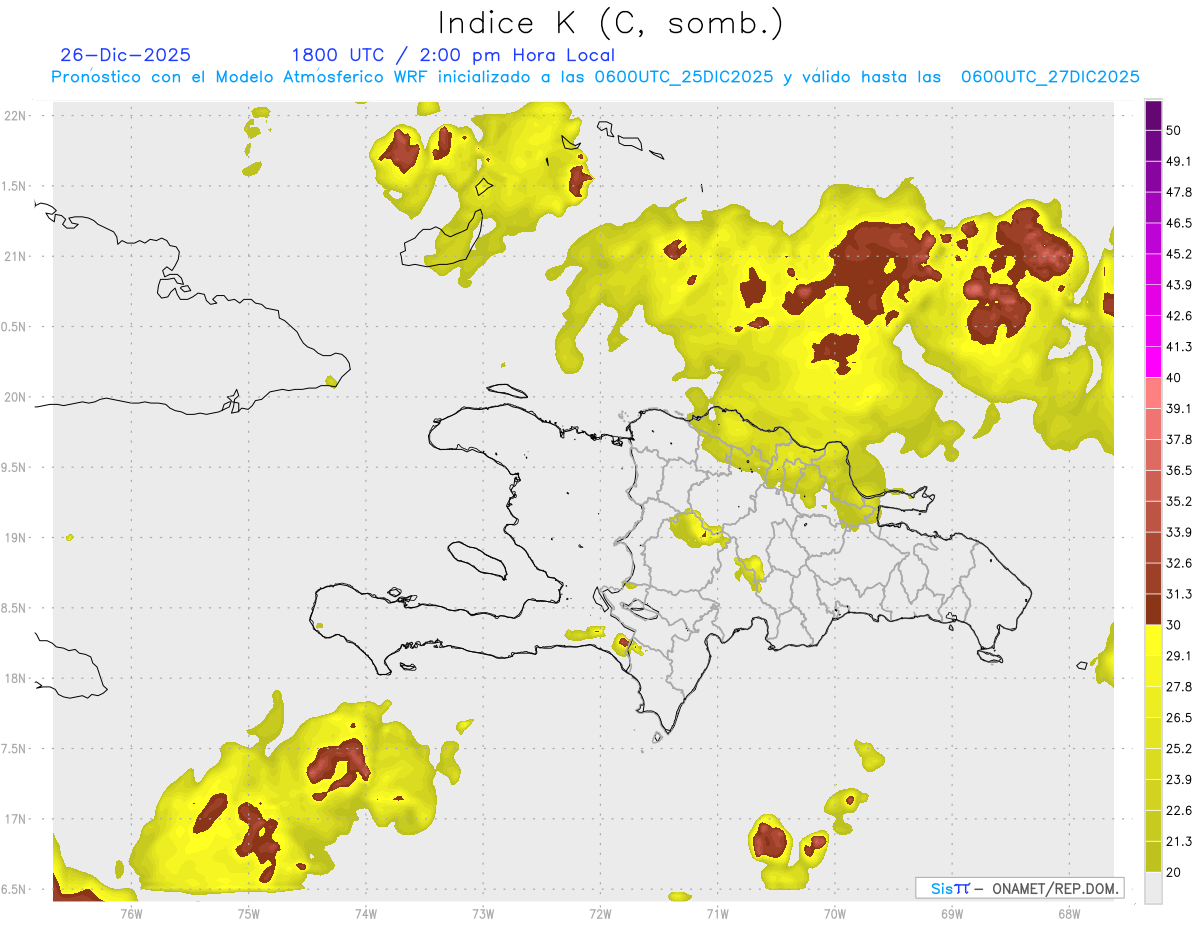Click the legend value "36.5"
Viewport: 1200px width, 927px height.
pyautogui.click(x=1179, y=470)
